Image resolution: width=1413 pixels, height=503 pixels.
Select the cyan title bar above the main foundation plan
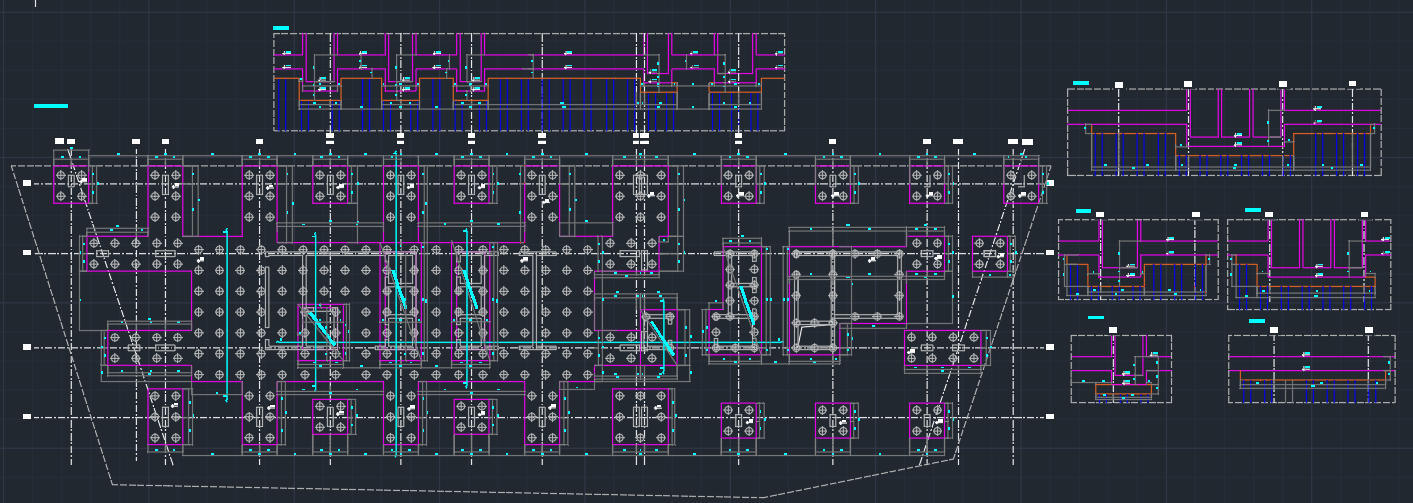[51, 105]
